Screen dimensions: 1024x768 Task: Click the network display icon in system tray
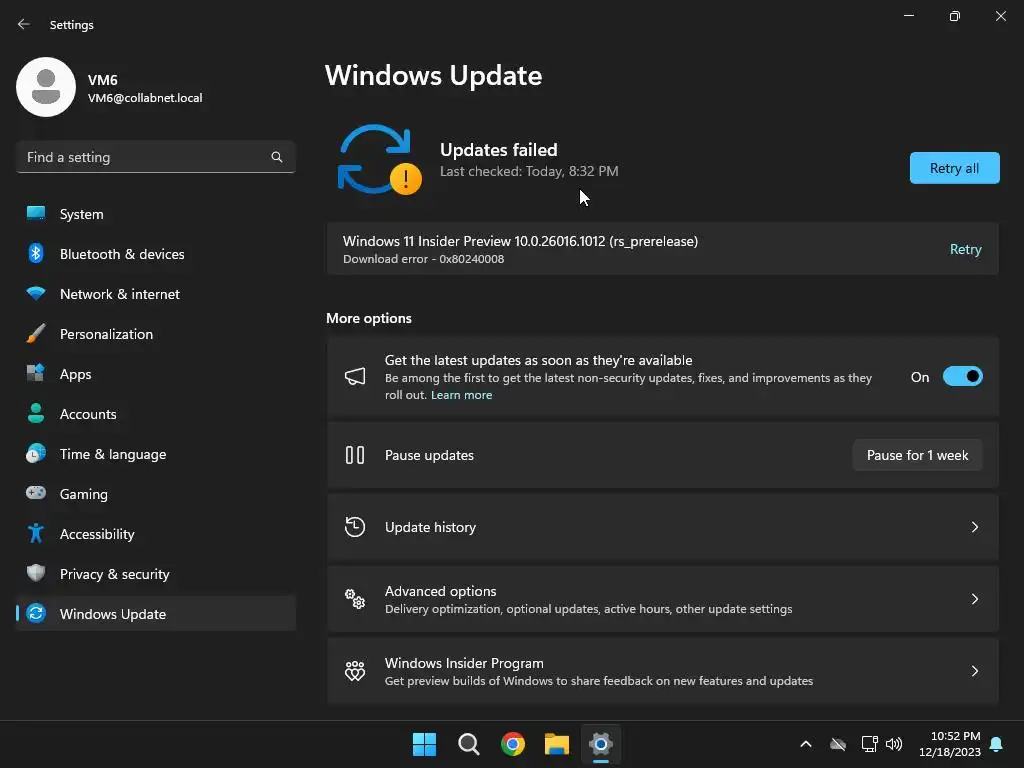click(869, 744)
